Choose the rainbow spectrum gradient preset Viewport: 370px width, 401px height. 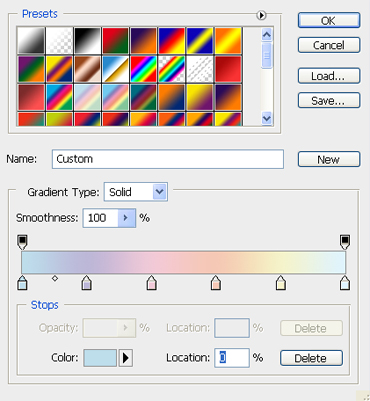click(x=144, y=69)
